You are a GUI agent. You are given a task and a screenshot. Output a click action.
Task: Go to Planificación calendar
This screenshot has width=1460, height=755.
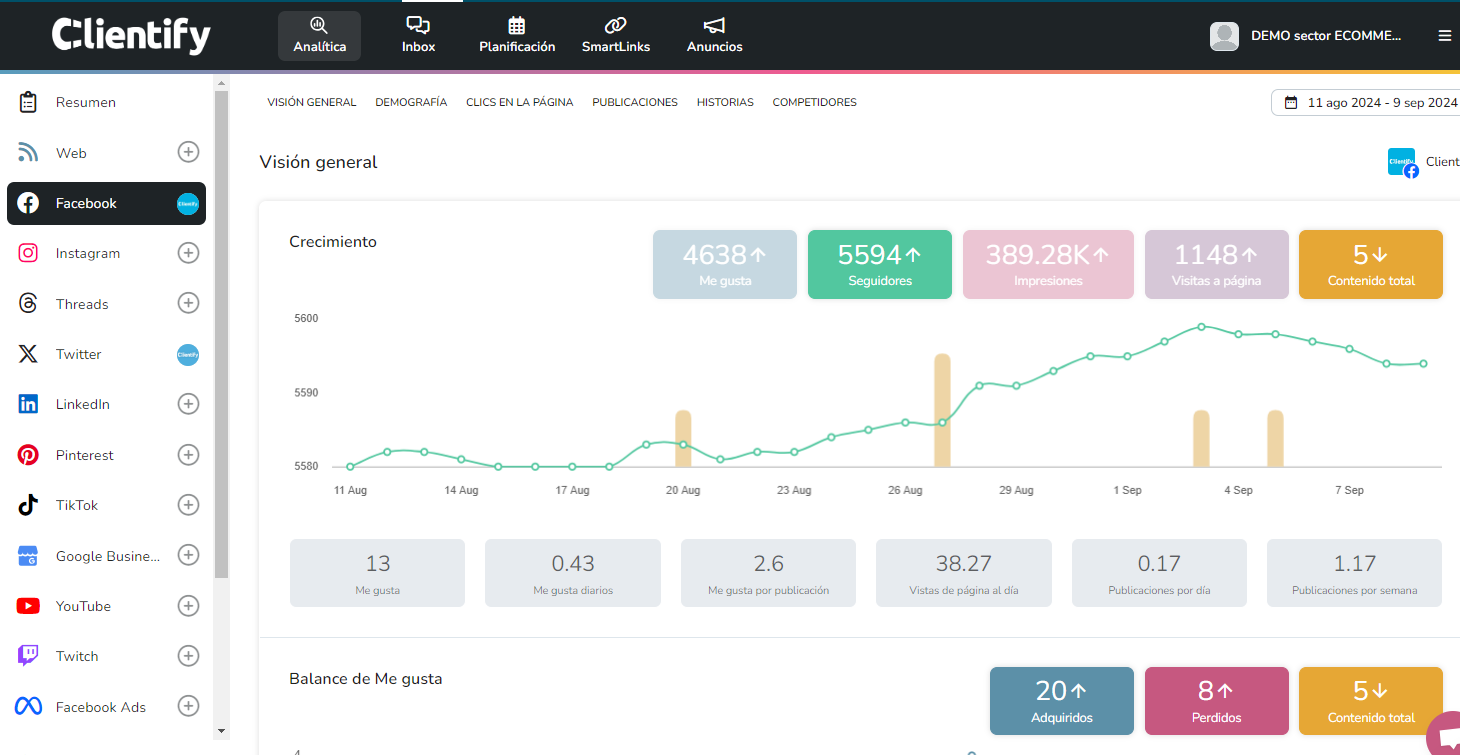(x=517, y=36)
